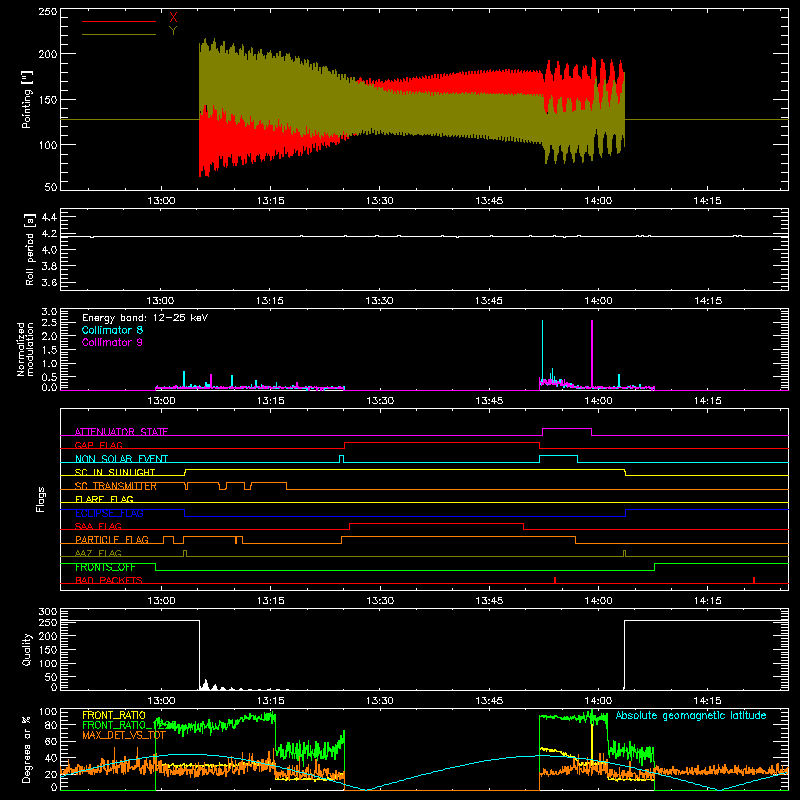Click the SC_IN_SUNLIGHT flag label
This screenshot has width=800, height=800.
point(115,472)
